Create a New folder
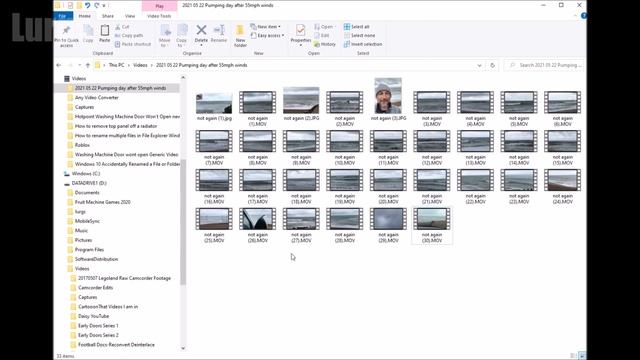 (x=240, y=36)
